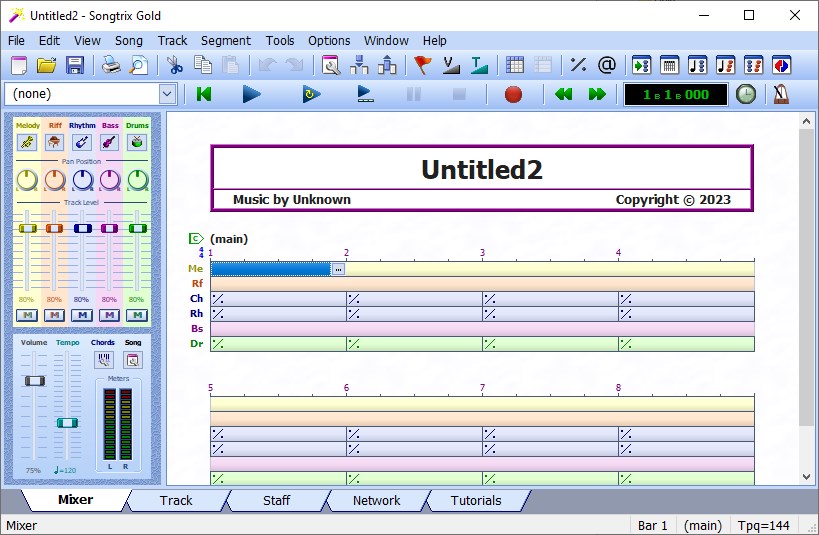Save the song with the floppy disk icon
The image size is (819, 535).
[x=75, y=65]
